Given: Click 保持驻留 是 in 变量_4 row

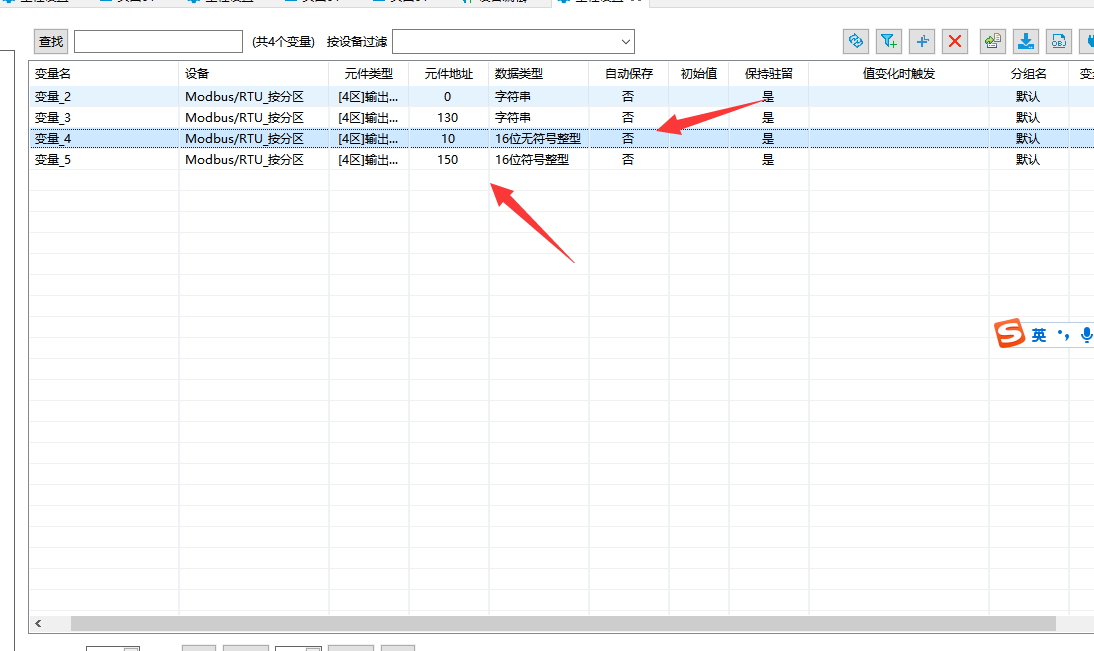Looking at the screenshot, I should coord(769,139).
